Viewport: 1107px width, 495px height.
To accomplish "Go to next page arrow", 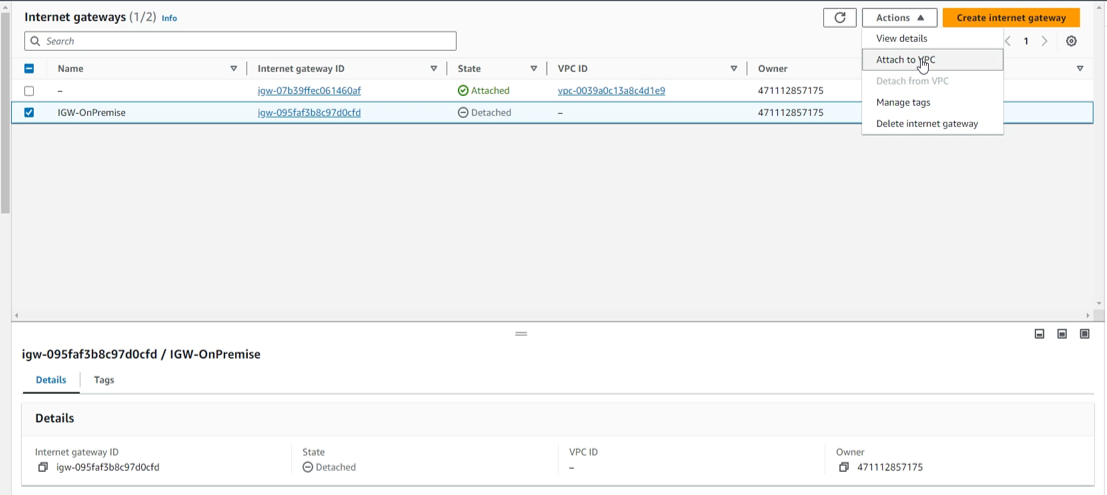I will click(x=1045, y=42).
